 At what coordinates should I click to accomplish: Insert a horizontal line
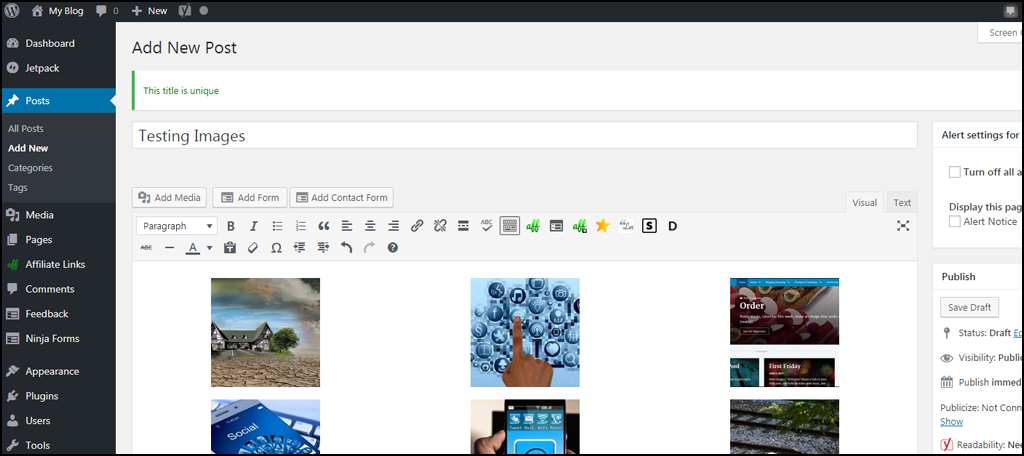click(170, 248)
